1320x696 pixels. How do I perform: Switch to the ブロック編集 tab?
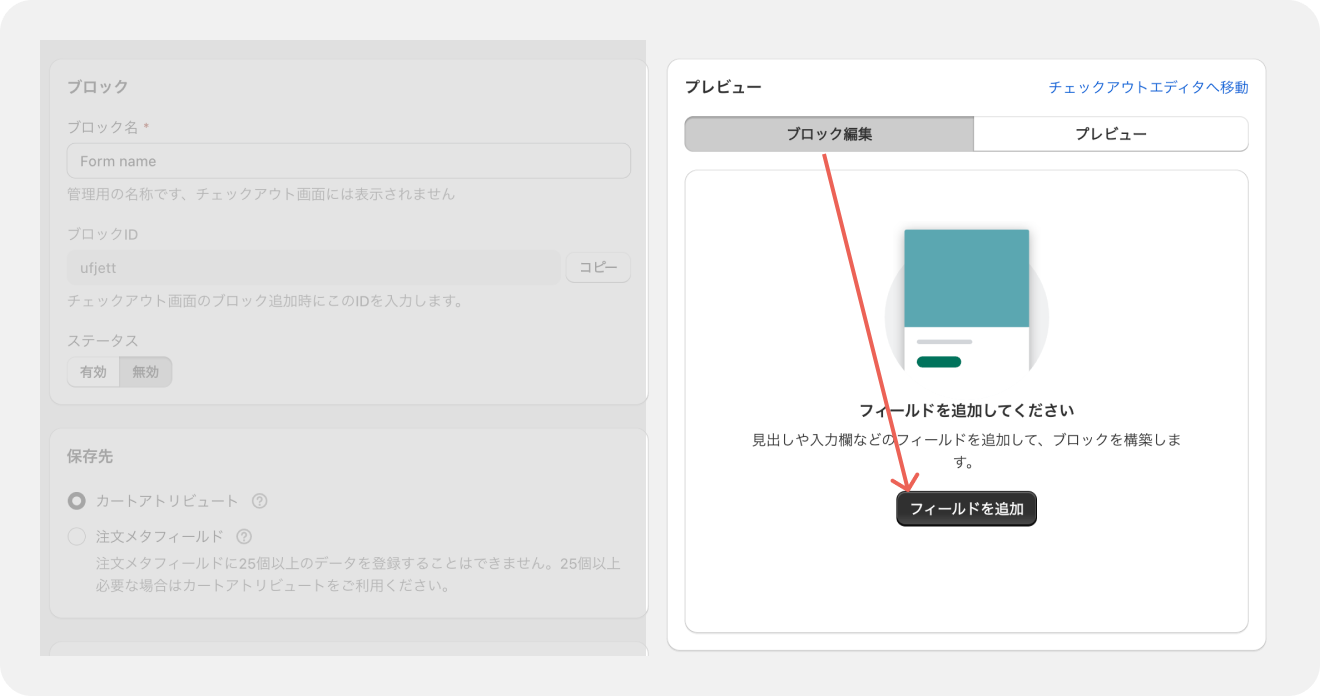(828, 134)
